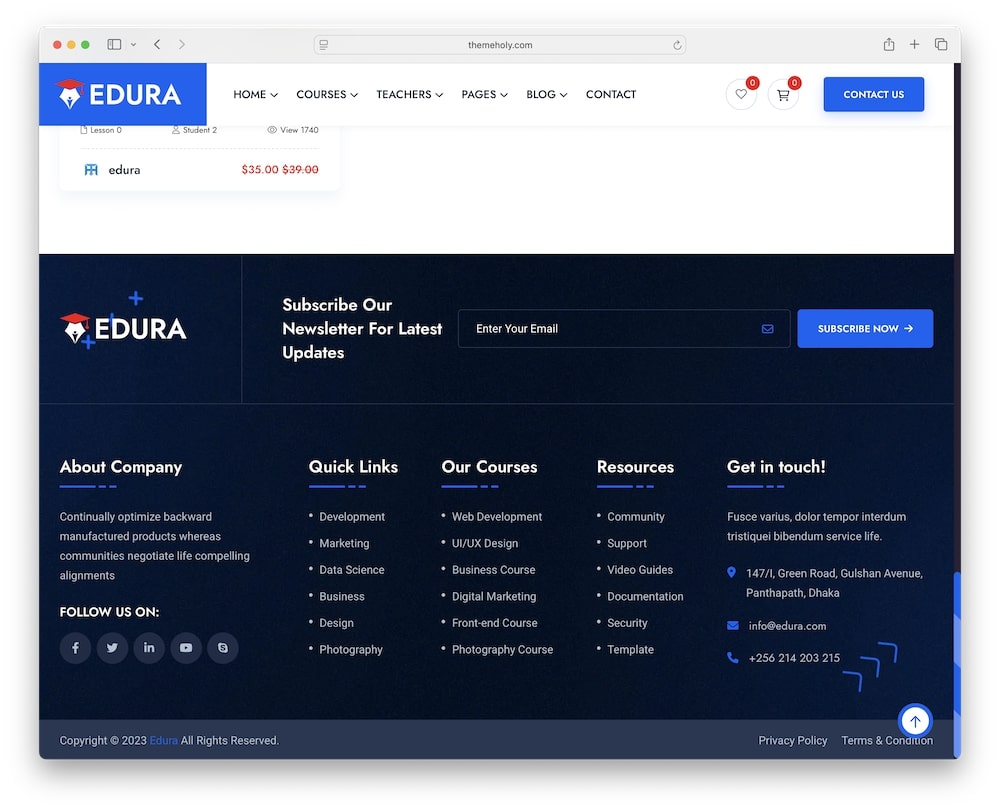Open the Web Development course link
This screenshot has height=811, width=1000.
tap(497, 516)
